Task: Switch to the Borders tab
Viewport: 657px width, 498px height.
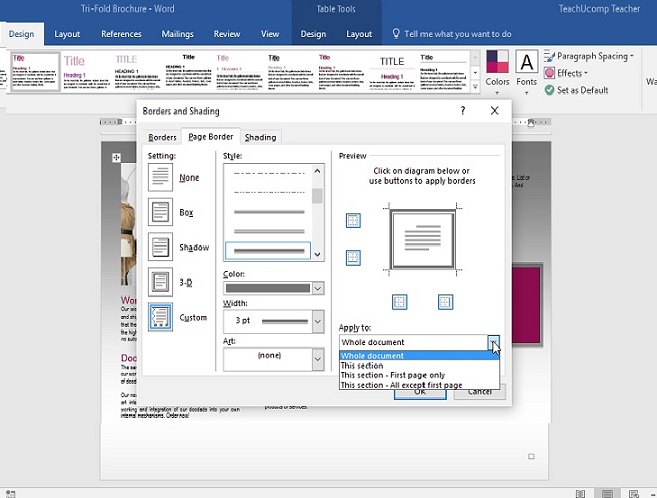Action: pyautogui.click(x=162, y=137)
